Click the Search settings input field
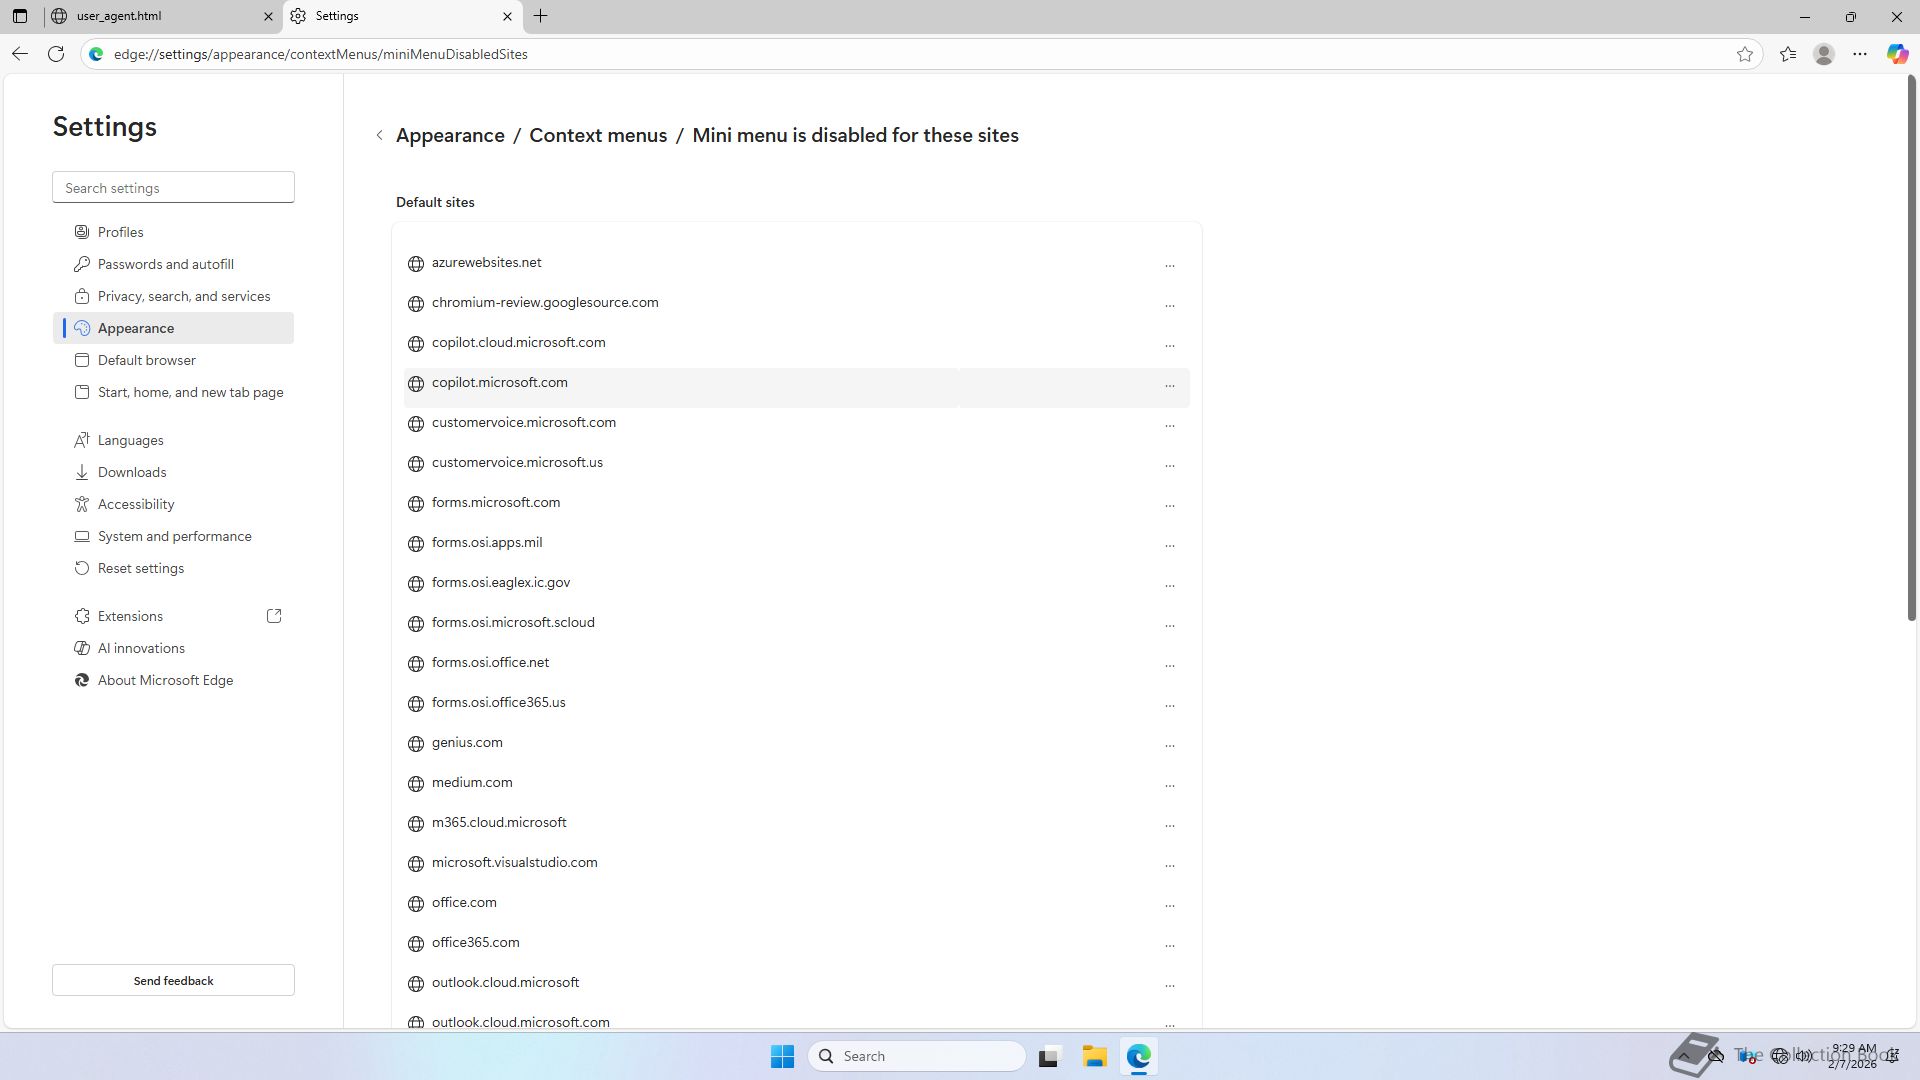Viewport: 1920px width, 1080px height. point(173,188)
